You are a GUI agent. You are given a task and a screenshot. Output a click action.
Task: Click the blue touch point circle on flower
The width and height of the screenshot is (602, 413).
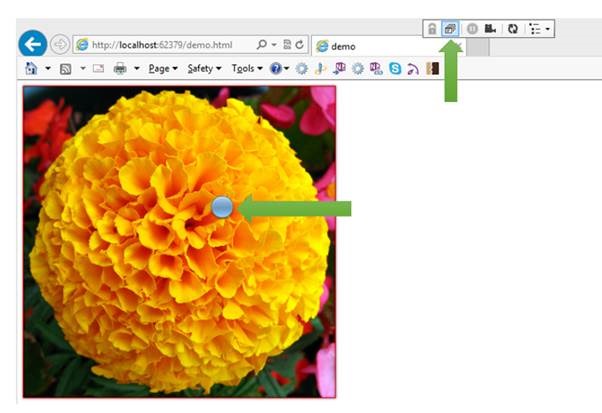222,207
